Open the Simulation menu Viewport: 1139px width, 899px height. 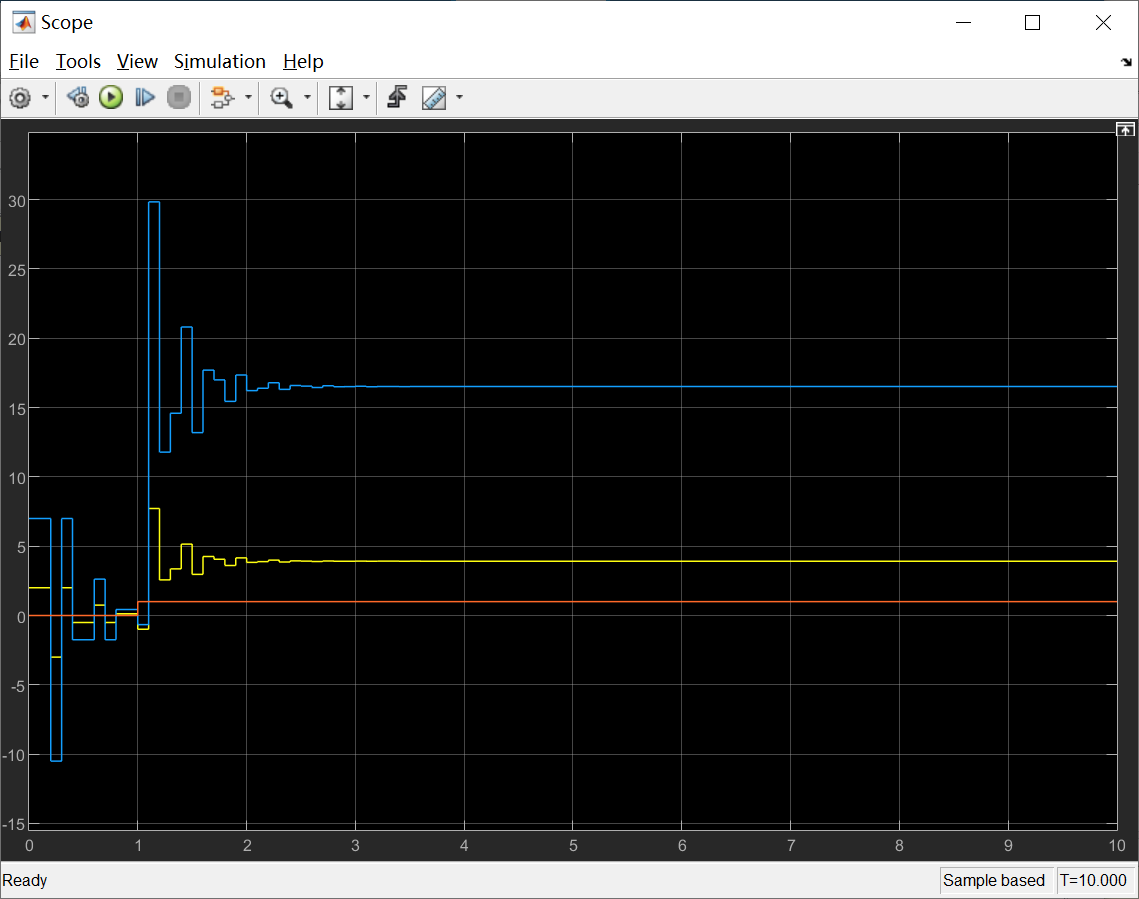click(219, 62)
